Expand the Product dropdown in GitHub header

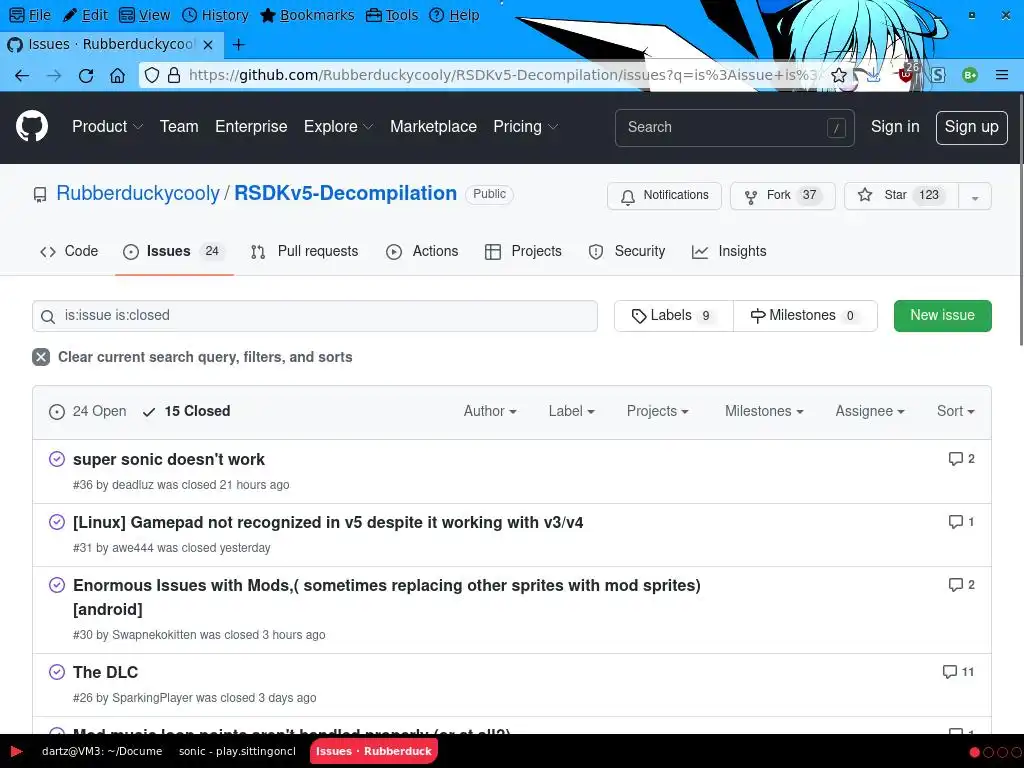[107, 127]
